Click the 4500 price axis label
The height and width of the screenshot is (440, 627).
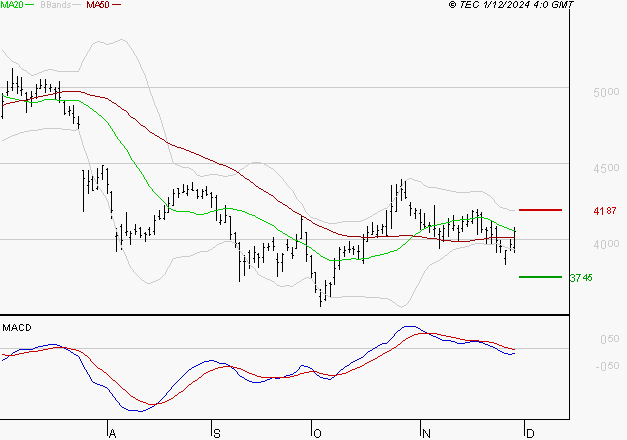[x=606, y=168]
